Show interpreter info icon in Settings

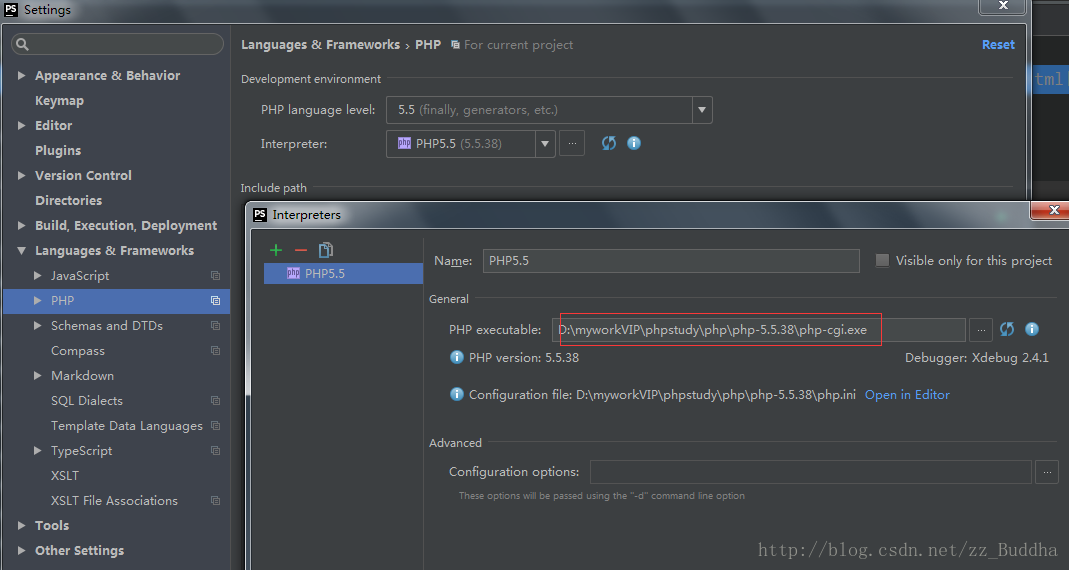(634, 143)
